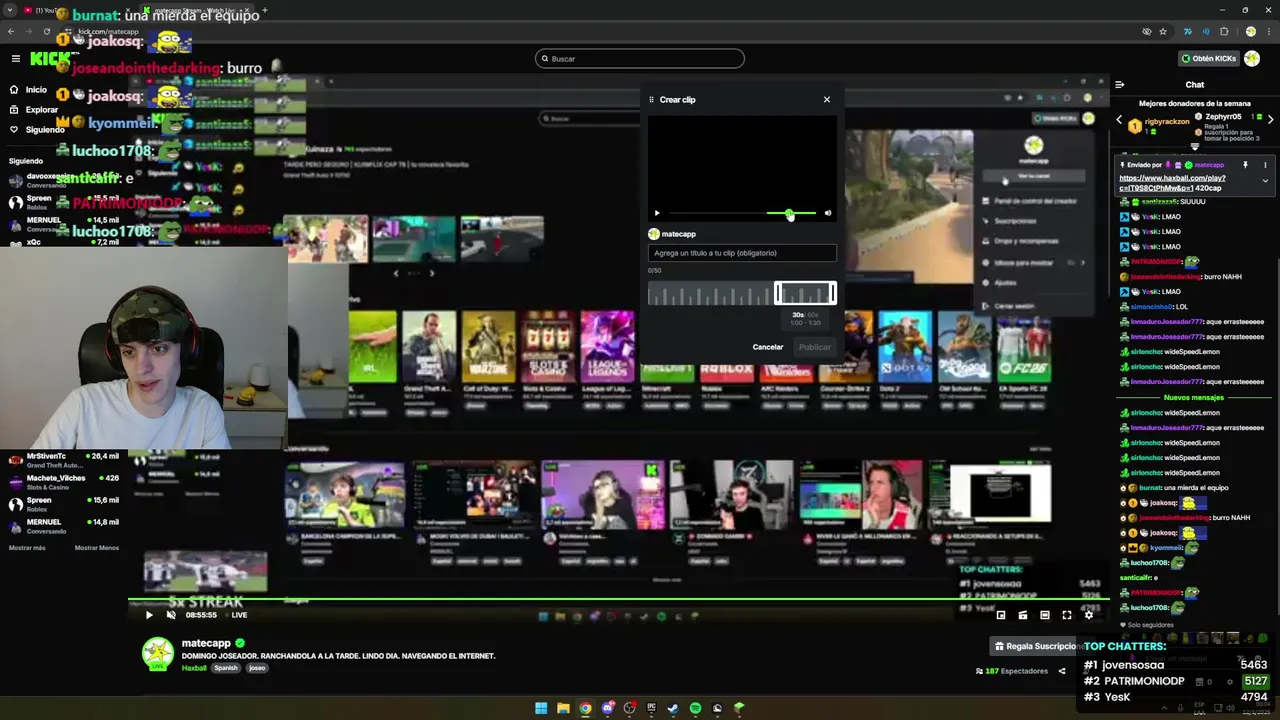Click the Buscar search field
The image size is (1280, 720).
pos(640,58)
